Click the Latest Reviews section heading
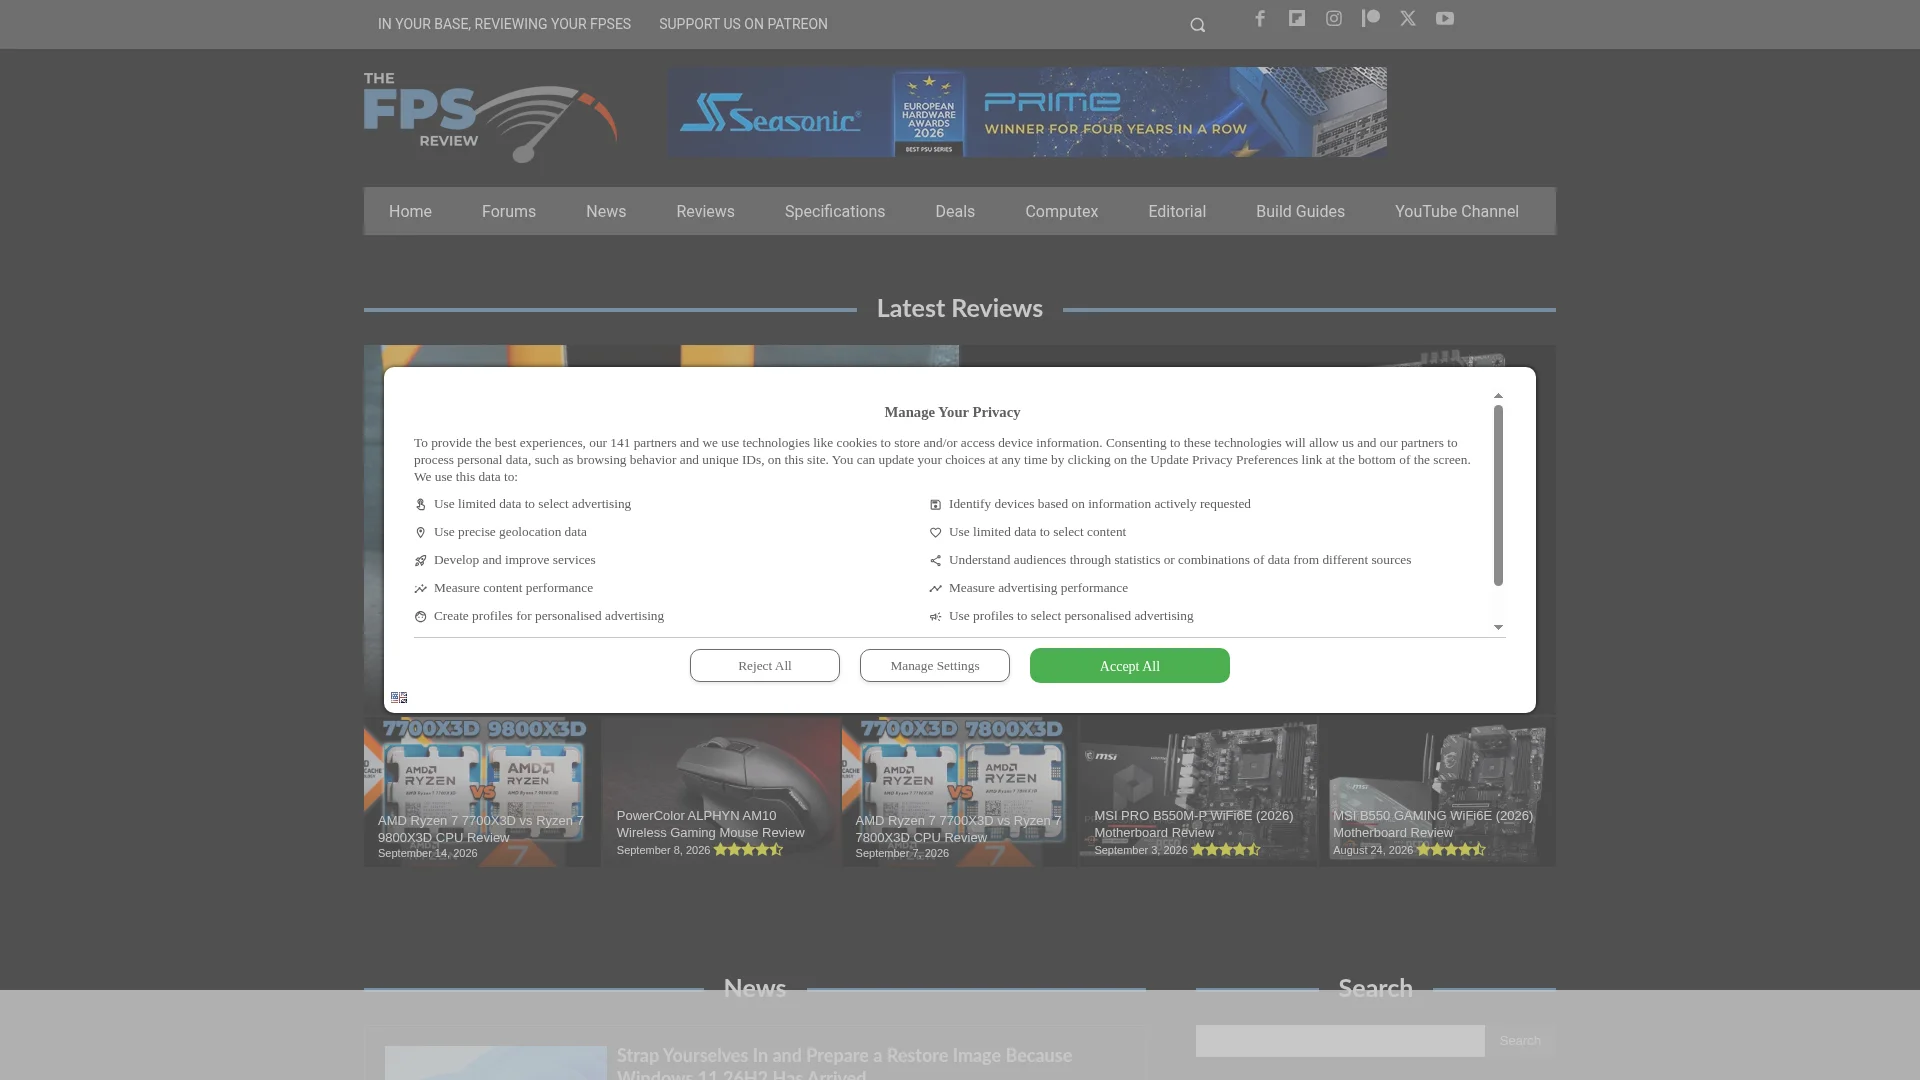 coord(960,308)
